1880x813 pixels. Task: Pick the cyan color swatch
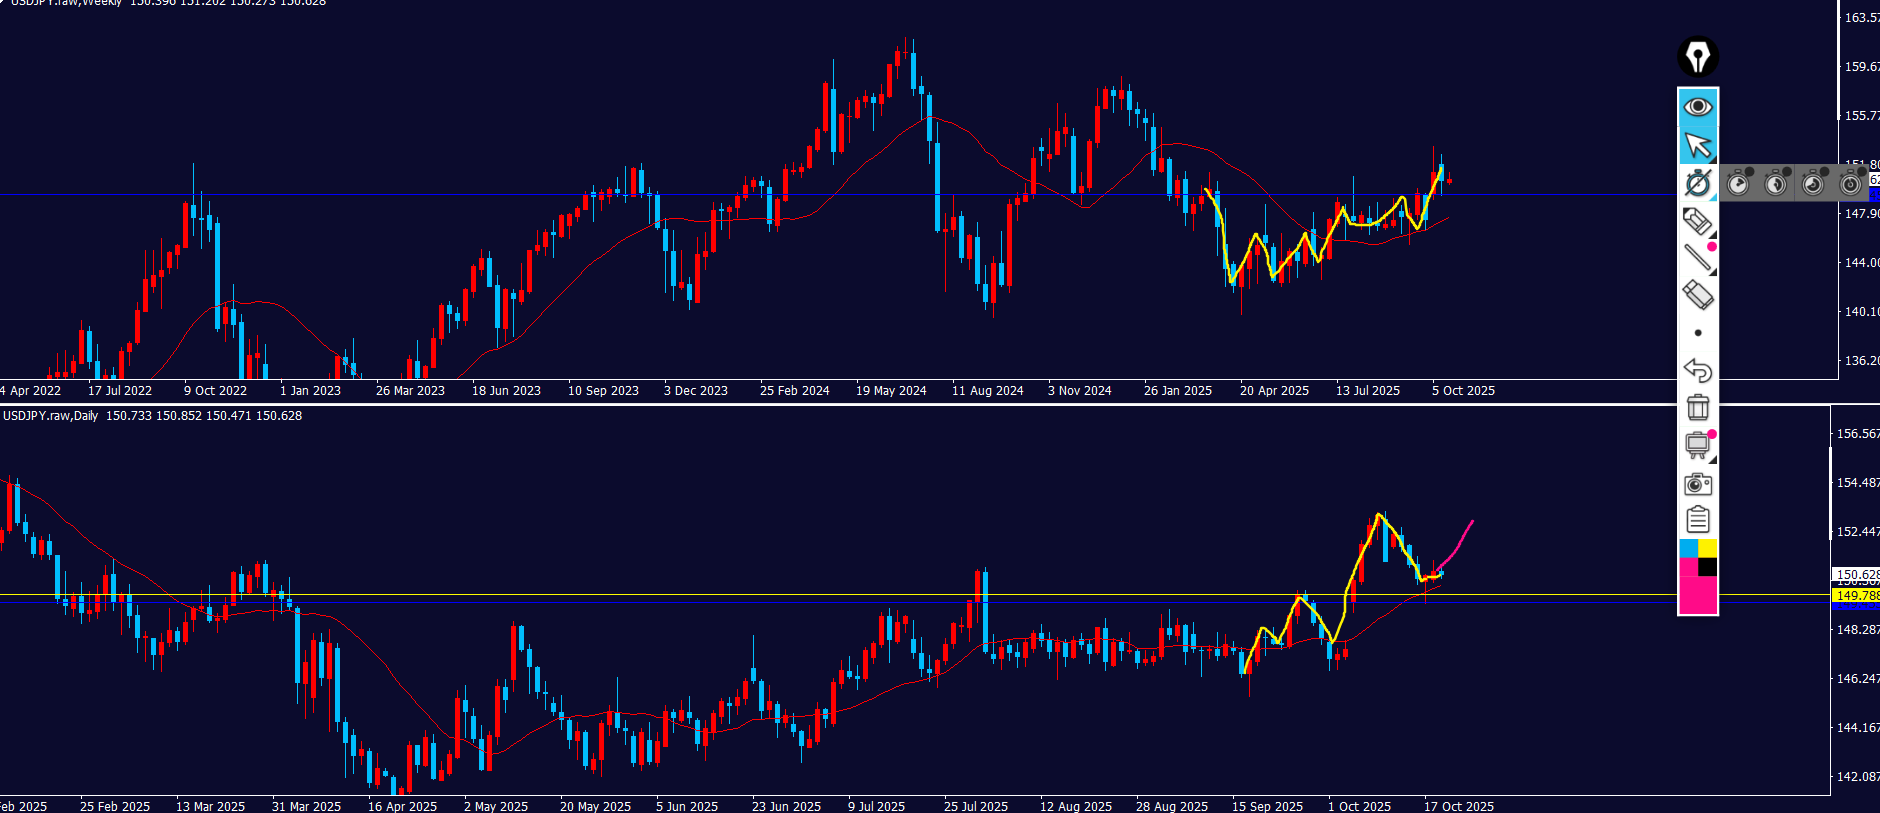click(x=1688, y=548)
